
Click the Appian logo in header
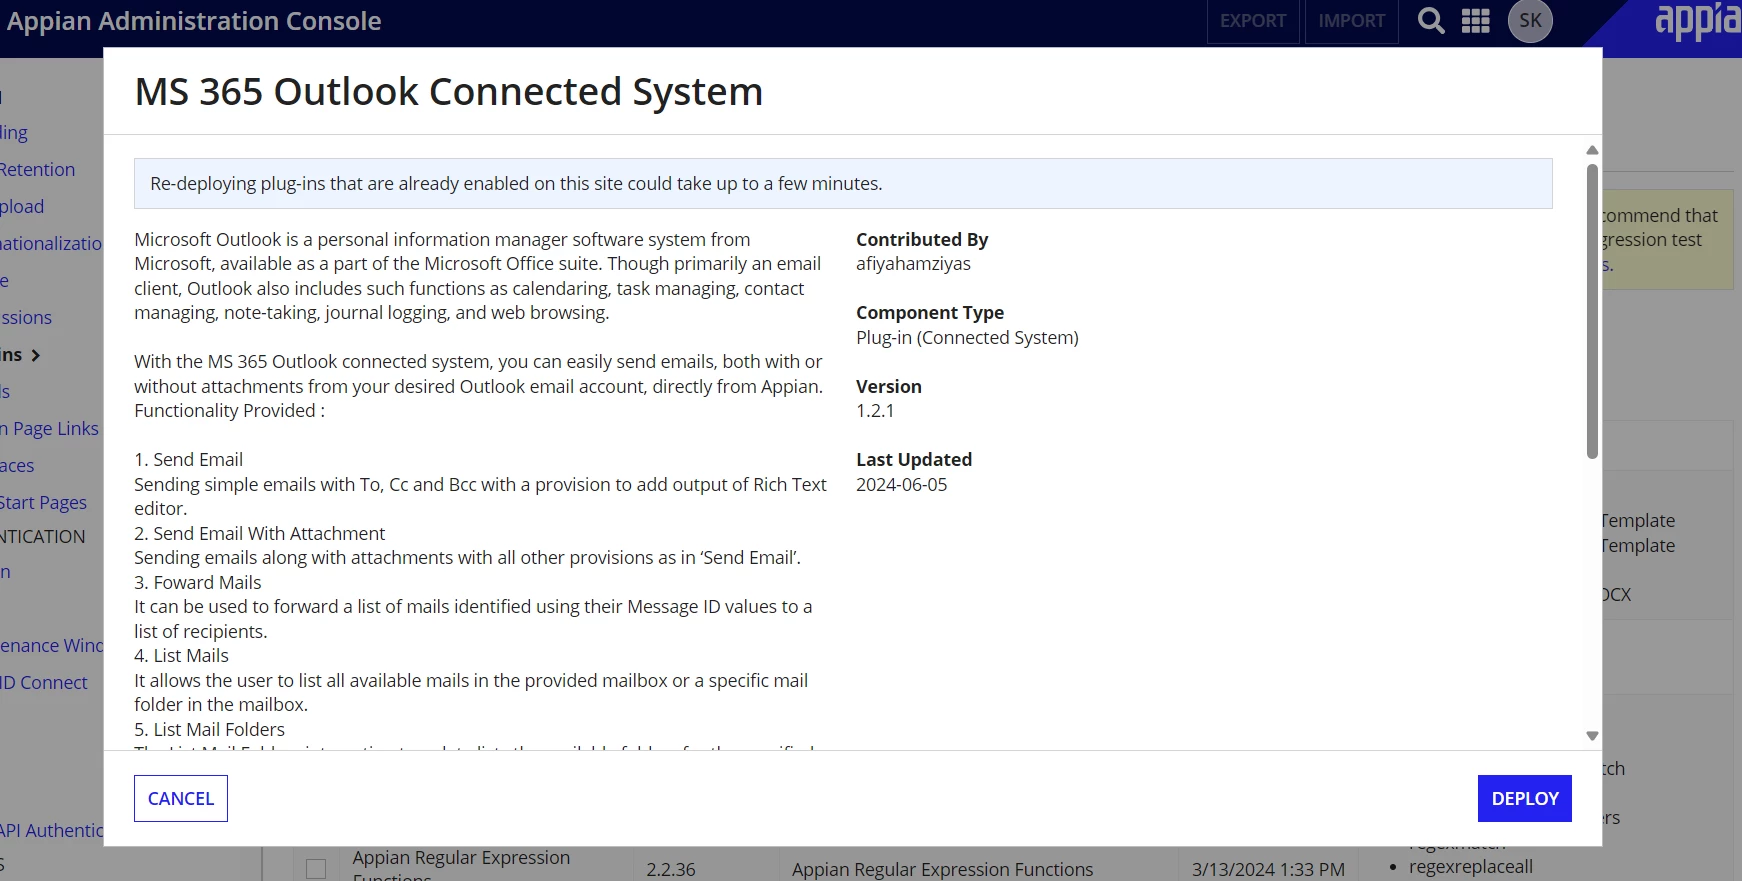point(1698,21)
